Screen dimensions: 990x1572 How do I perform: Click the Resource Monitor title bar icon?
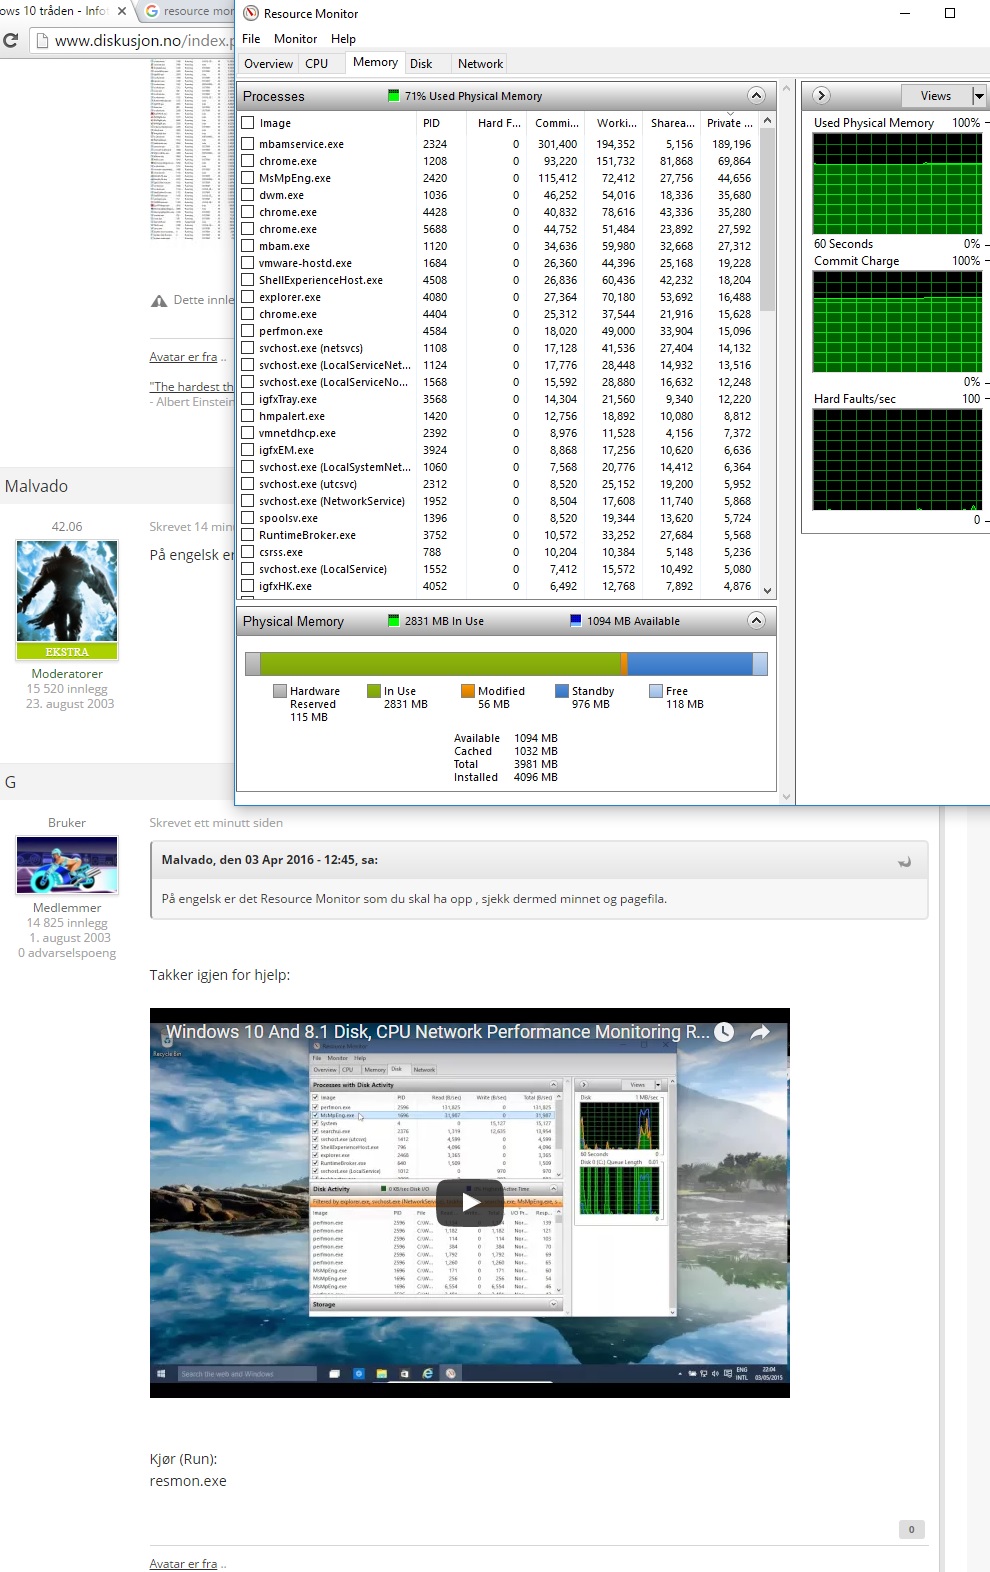[x=251, y=13]
